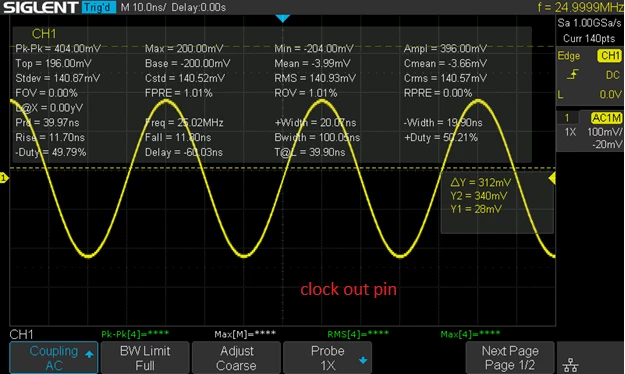Click the +Duty = 50.21% measurement
625x374 pixels.
pyautogui.click(x=441, y=138)
